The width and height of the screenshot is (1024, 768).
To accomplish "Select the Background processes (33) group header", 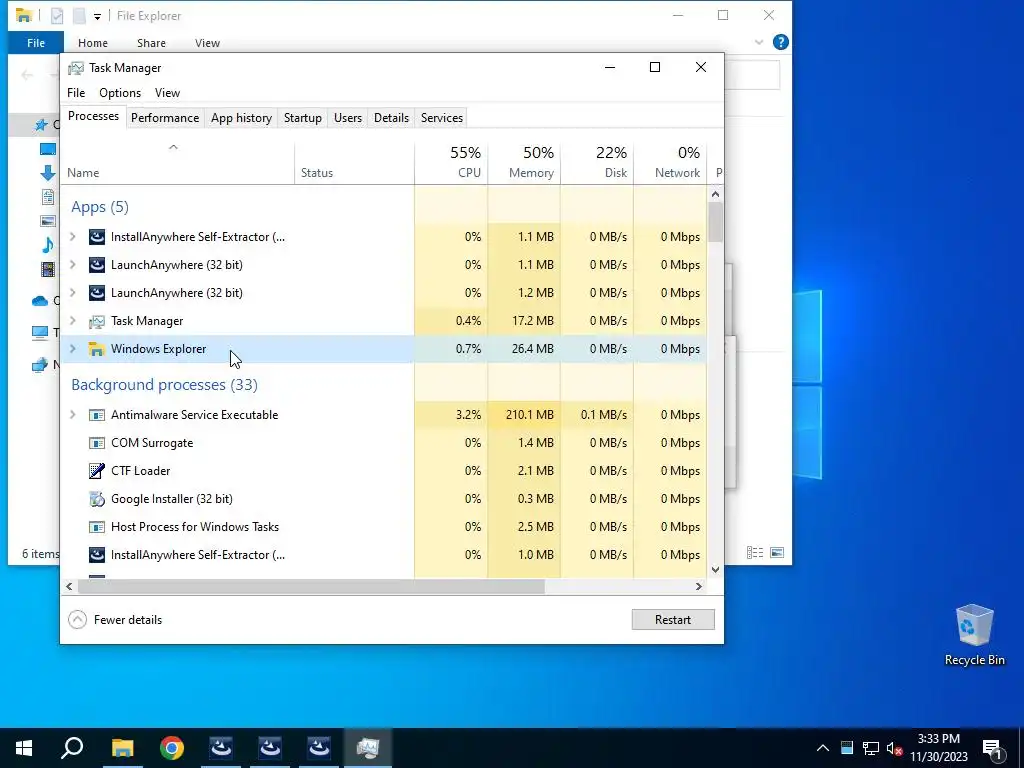I will (165, 385).
